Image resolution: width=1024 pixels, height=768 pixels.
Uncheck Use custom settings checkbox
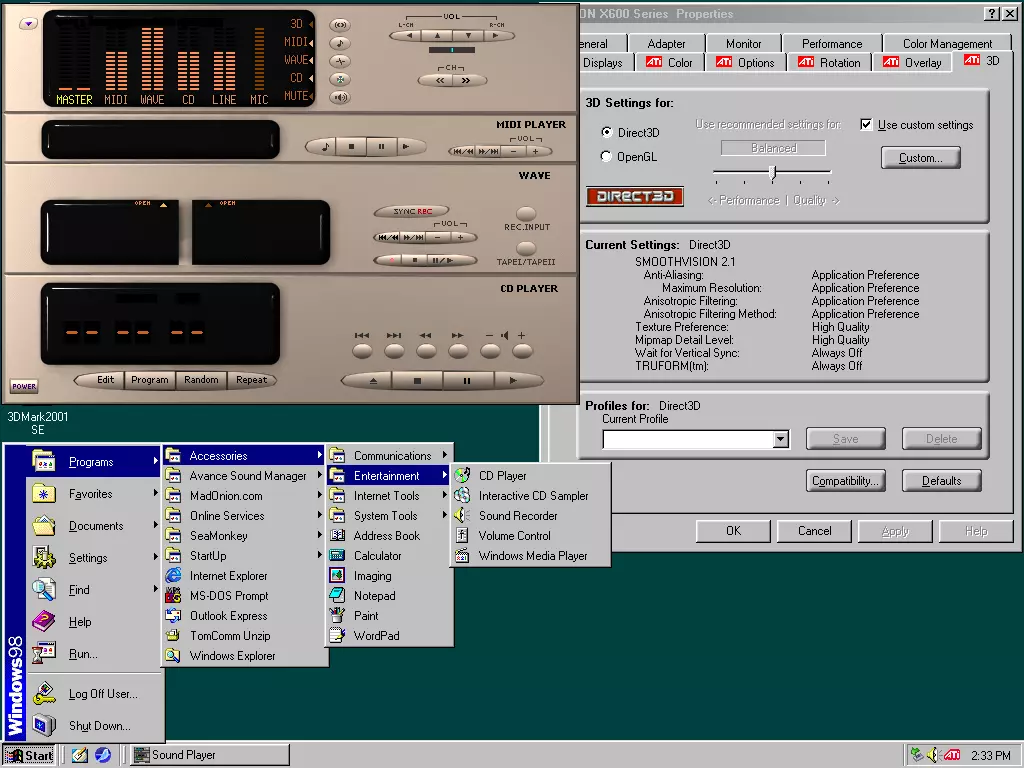(x=866, y=125)
